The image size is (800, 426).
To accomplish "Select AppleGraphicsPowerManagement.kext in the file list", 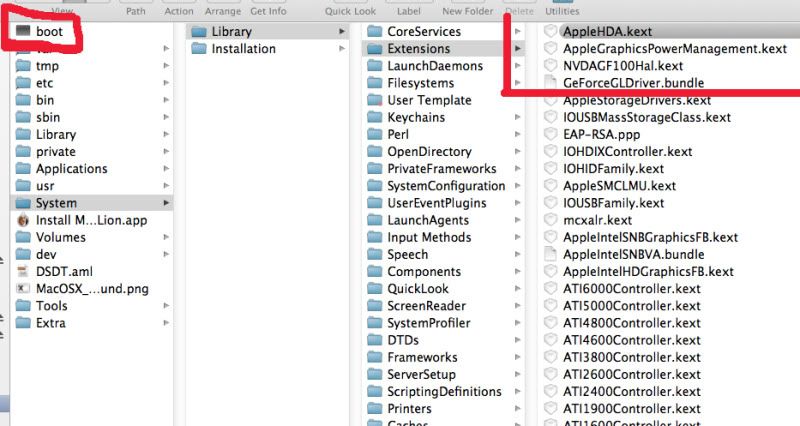I will [x=674, y=48].
